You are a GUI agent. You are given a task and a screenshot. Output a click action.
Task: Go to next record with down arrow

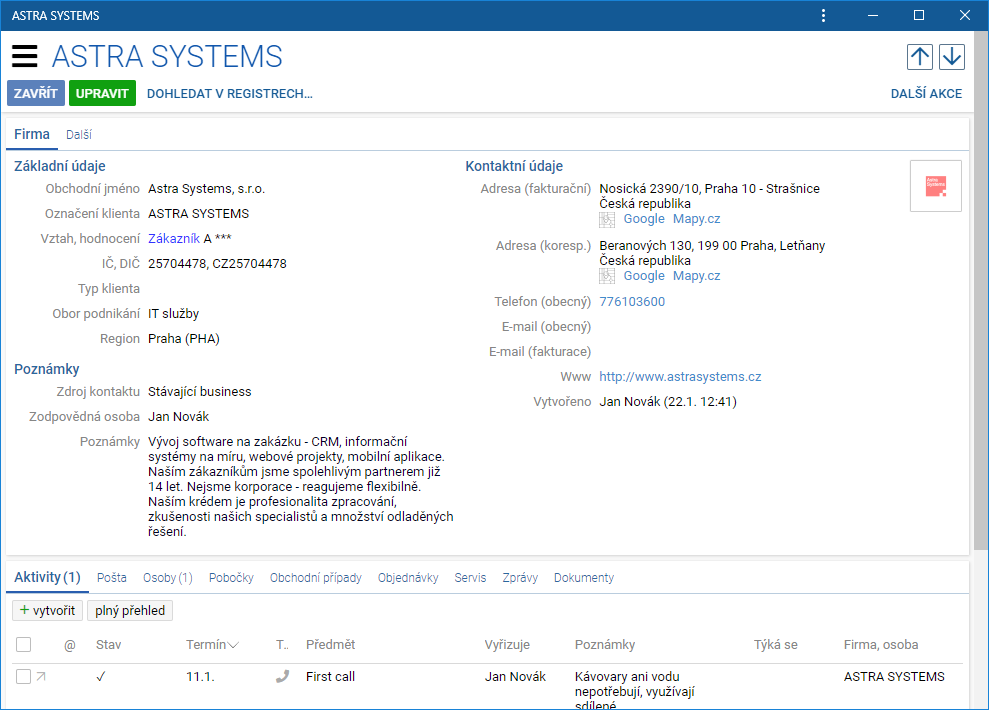(952, 57)
